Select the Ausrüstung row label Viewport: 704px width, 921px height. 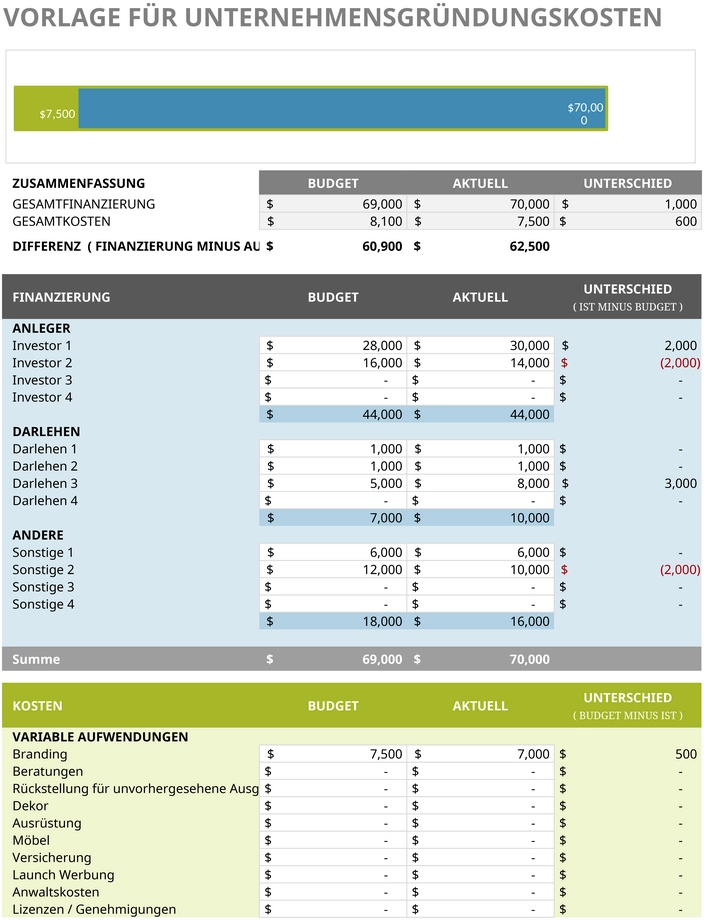tap(47, 823)
